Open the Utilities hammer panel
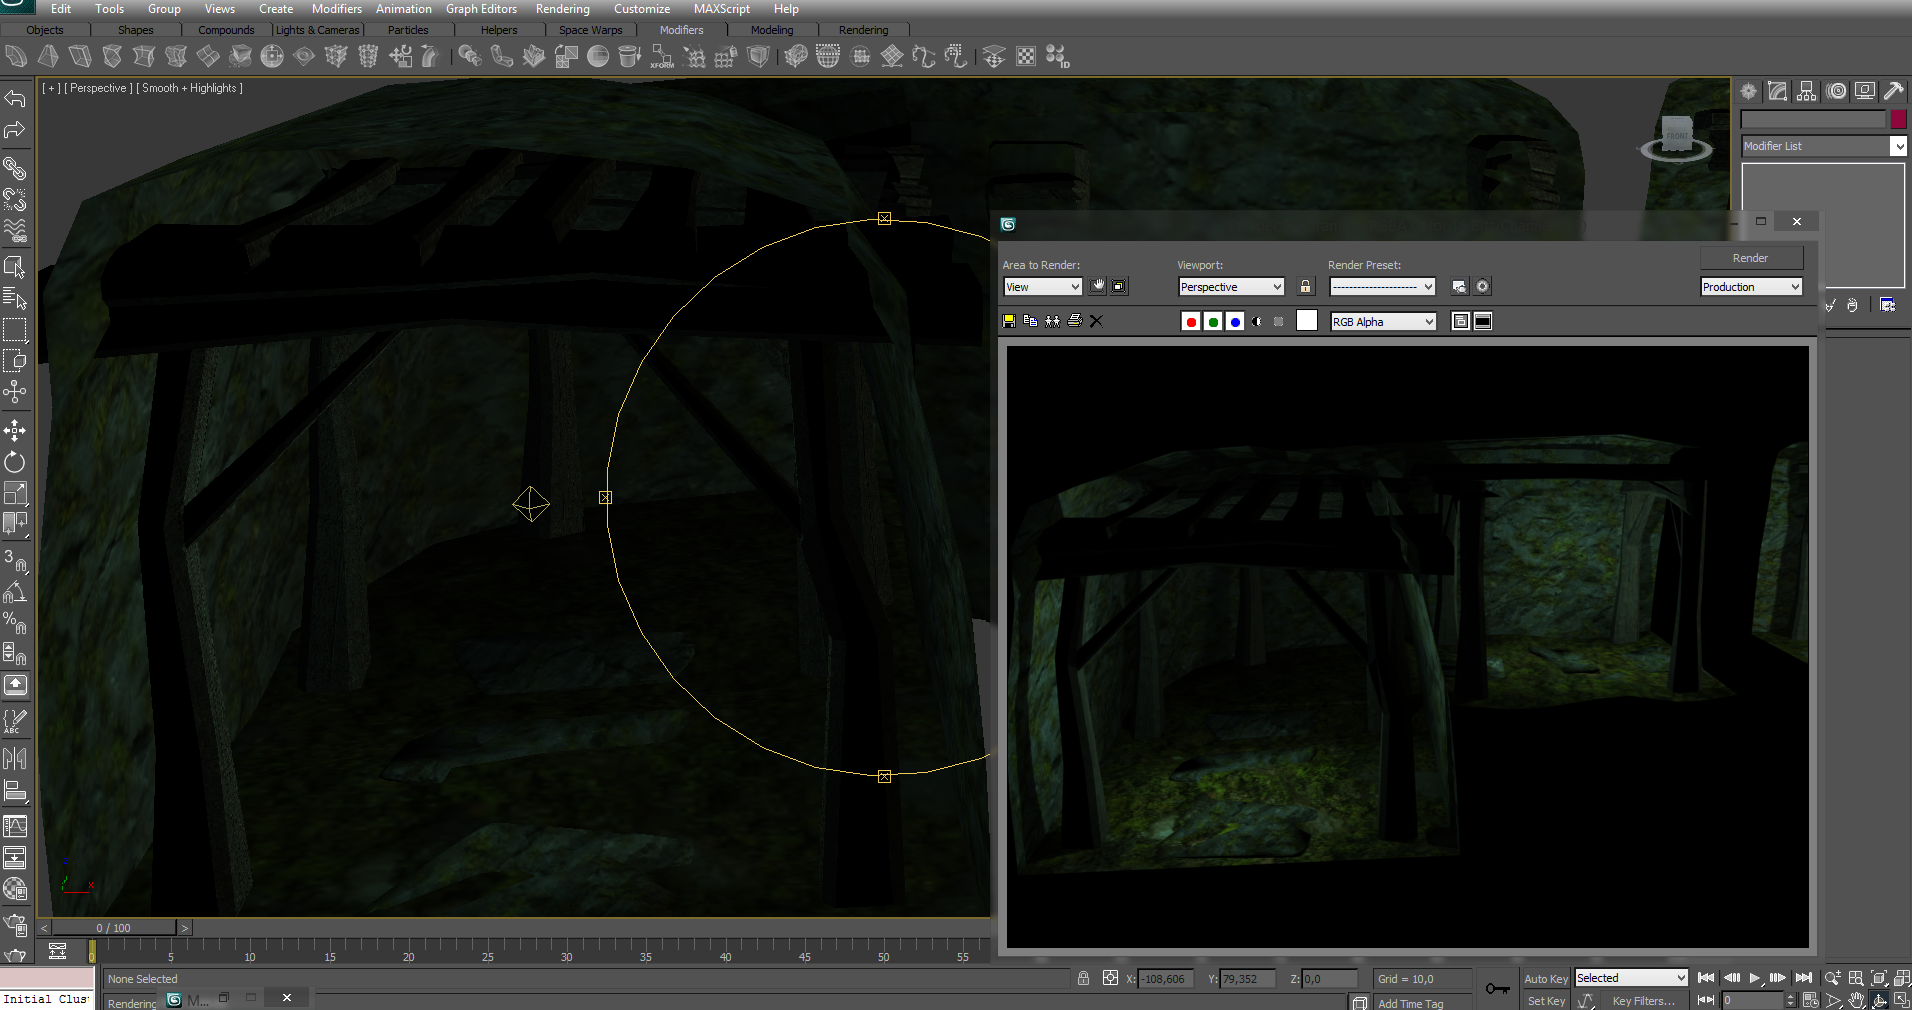 click(x=1893, y=91)
